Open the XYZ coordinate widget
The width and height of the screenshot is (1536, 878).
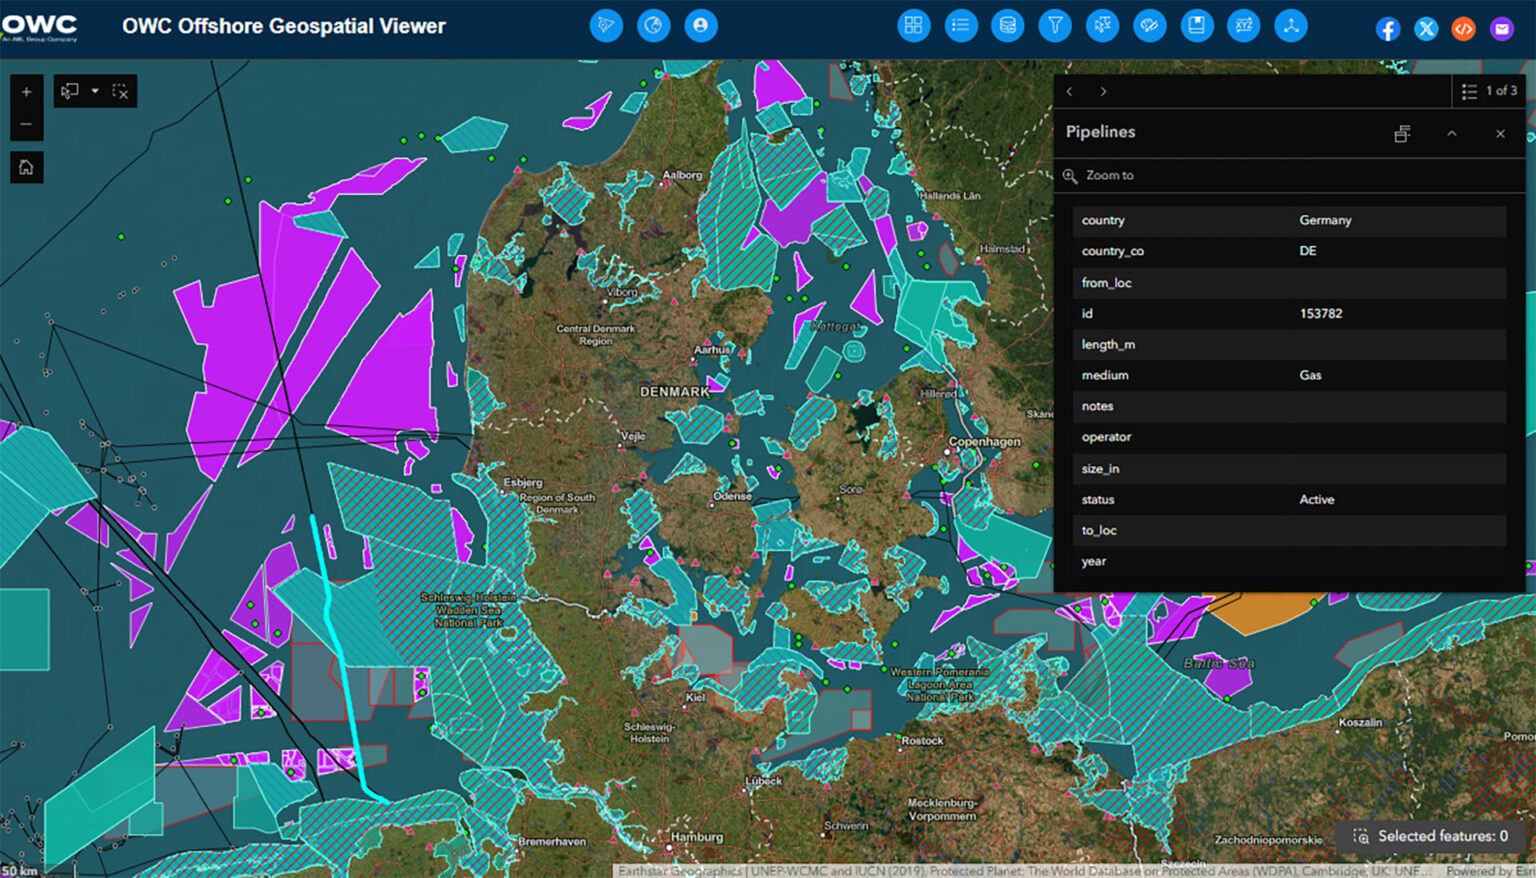coord(1243,25)
